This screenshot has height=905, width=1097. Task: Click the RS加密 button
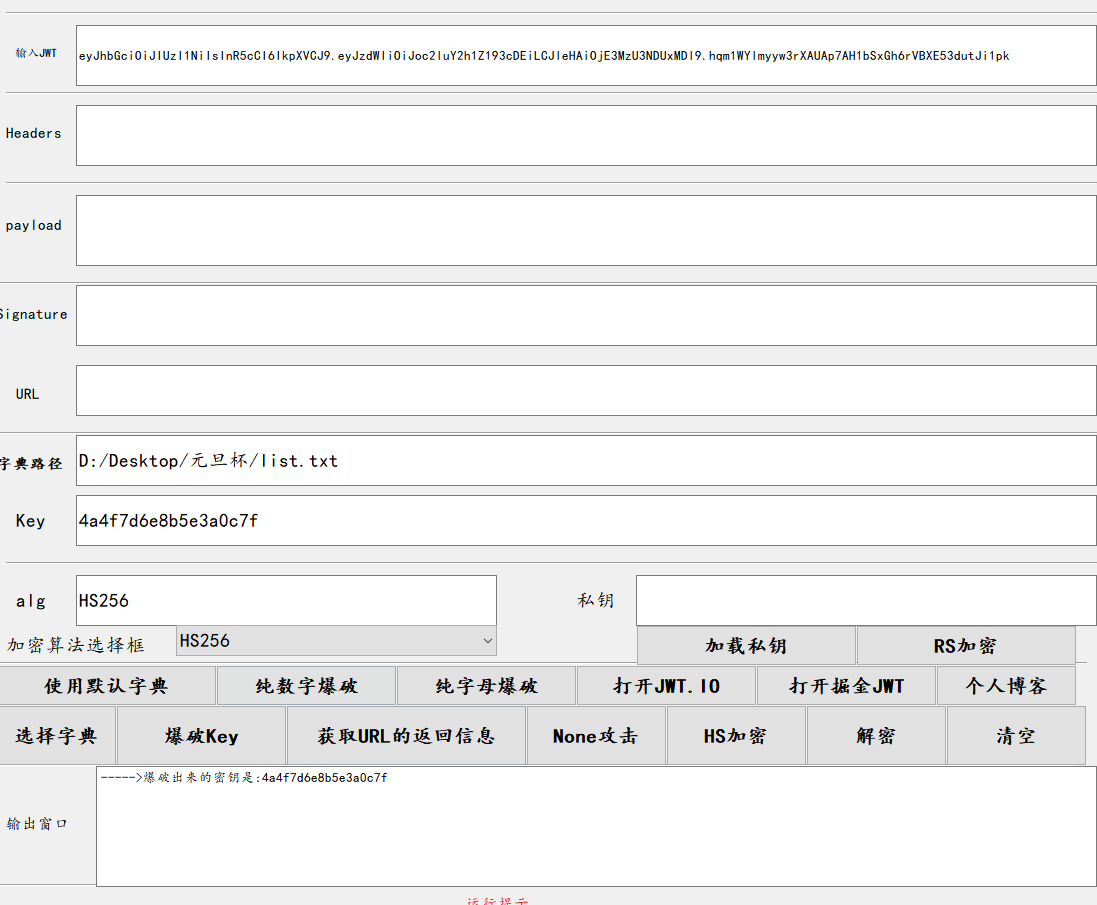tap(965, 646)
